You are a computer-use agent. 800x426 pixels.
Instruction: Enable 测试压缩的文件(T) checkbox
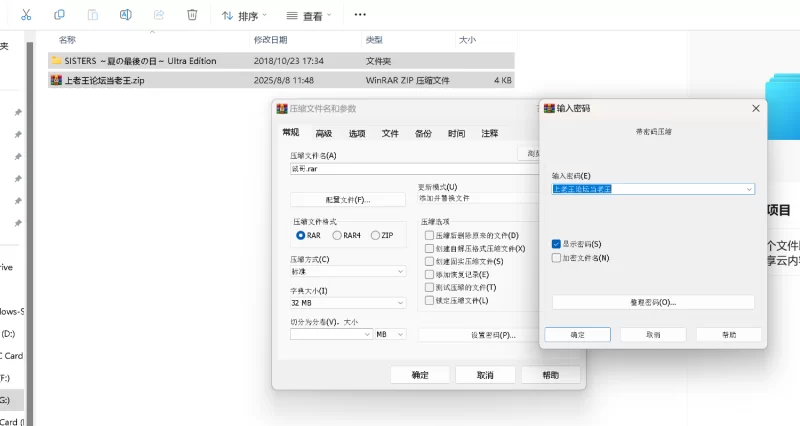[430, 287]
